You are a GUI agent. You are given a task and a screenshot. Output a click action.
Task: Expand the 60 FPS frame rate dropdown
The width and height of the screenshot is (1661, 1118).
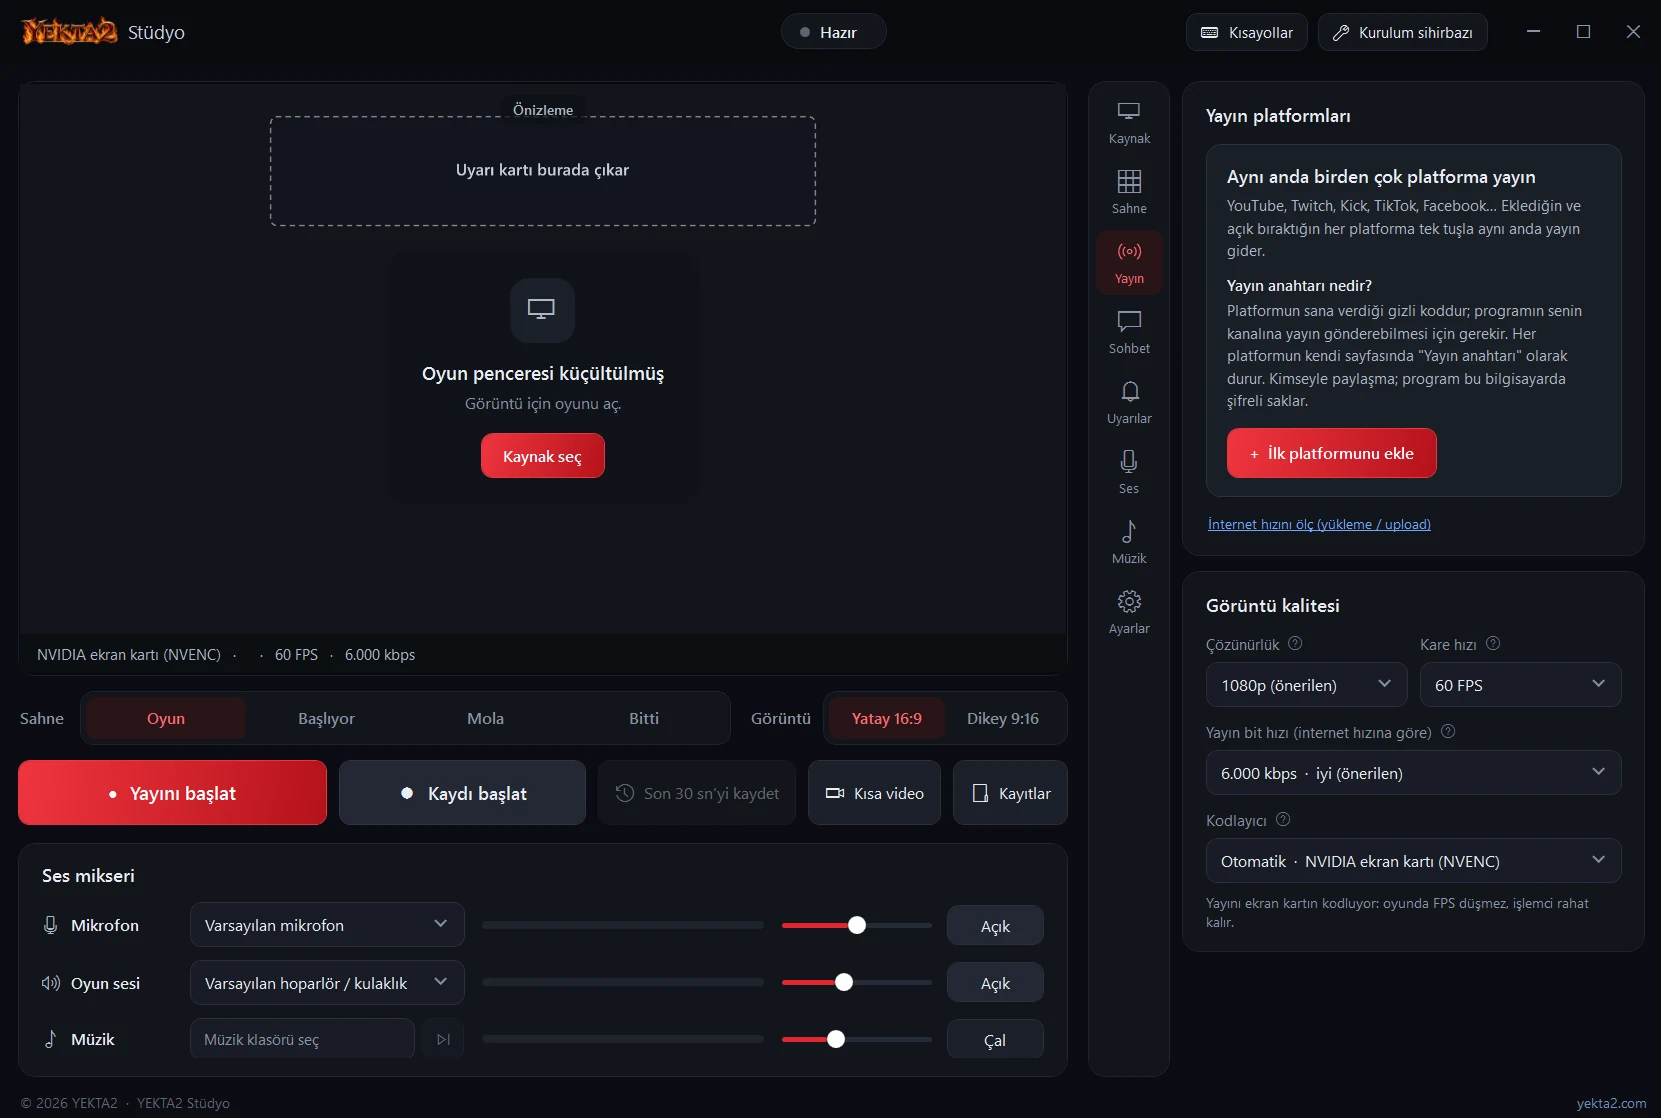click(1520, 685)
